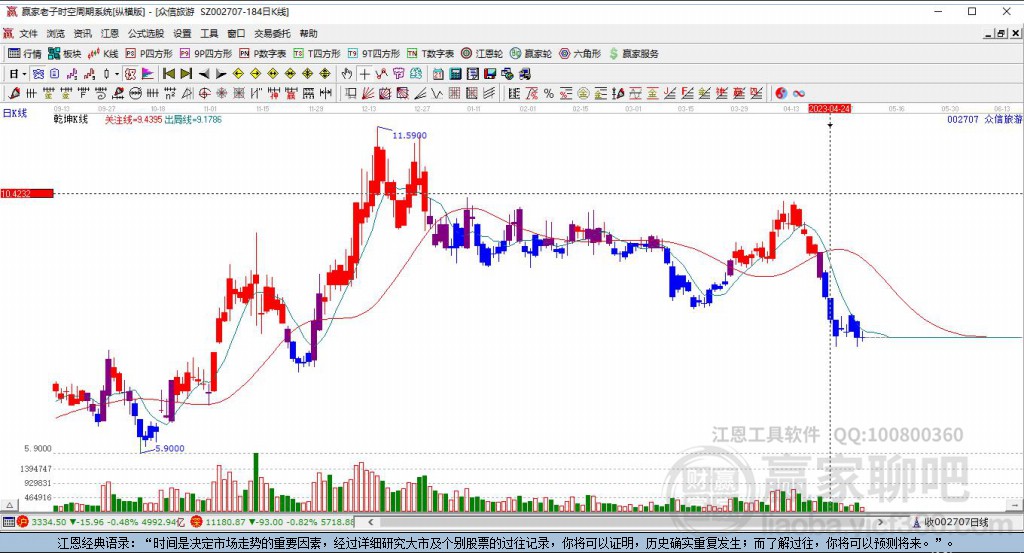Click the percent (%) tool icon
This screenshot has width=1024, height=553.
[549, 93]
